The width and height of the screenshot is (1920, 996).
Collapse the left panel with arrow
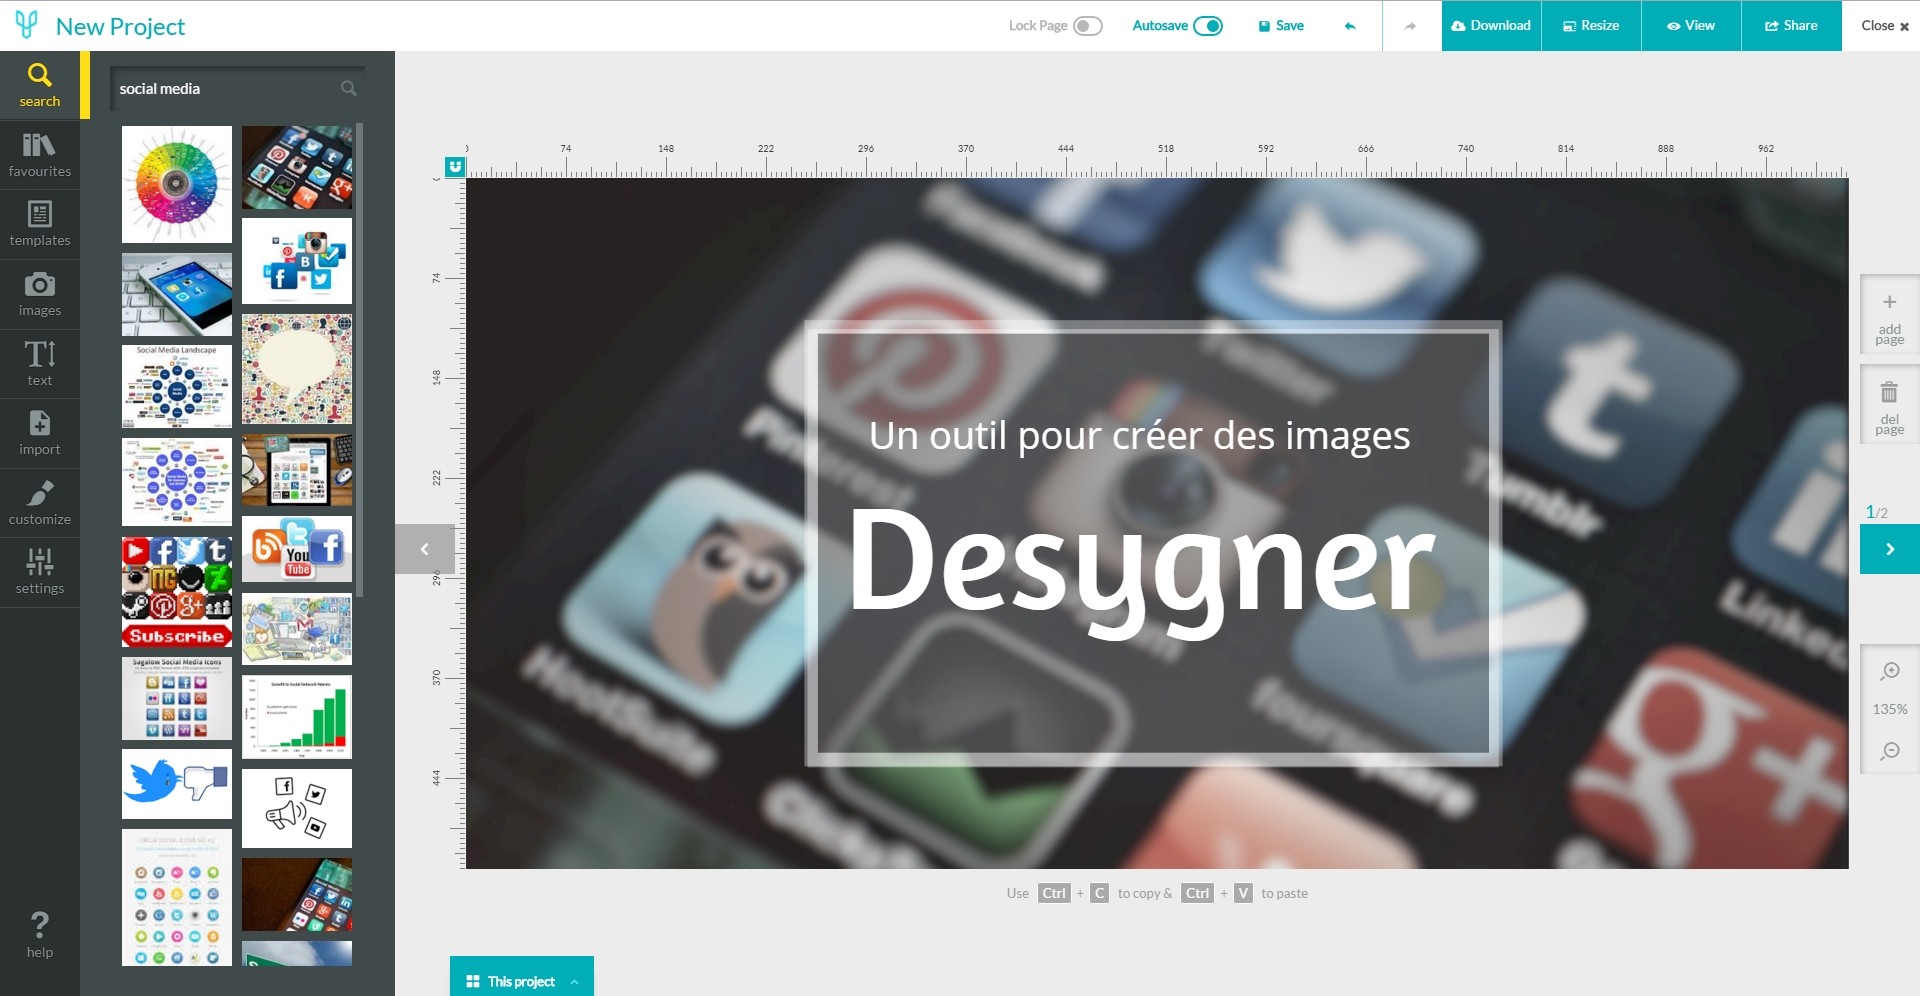pos(425,549)
